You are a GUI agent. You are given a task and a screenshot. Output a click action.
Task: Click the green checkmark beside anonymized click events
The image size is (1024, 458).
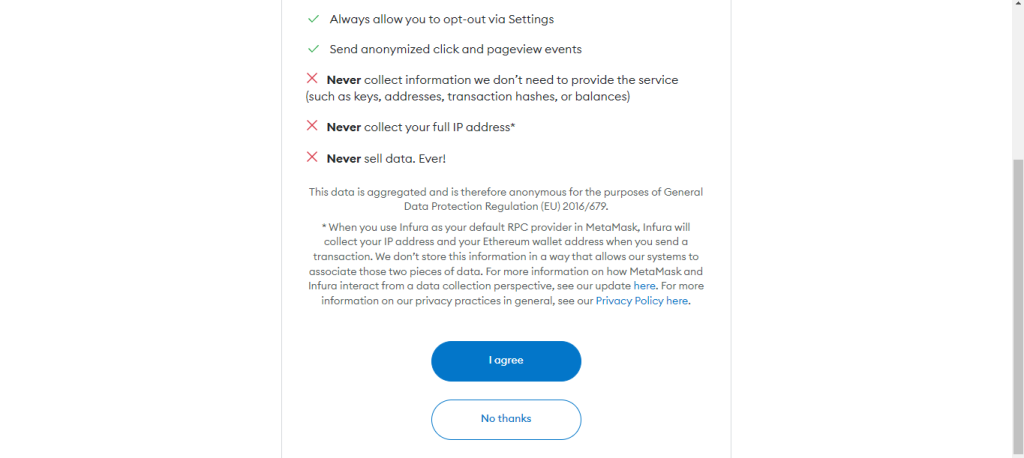click(313, 49)
